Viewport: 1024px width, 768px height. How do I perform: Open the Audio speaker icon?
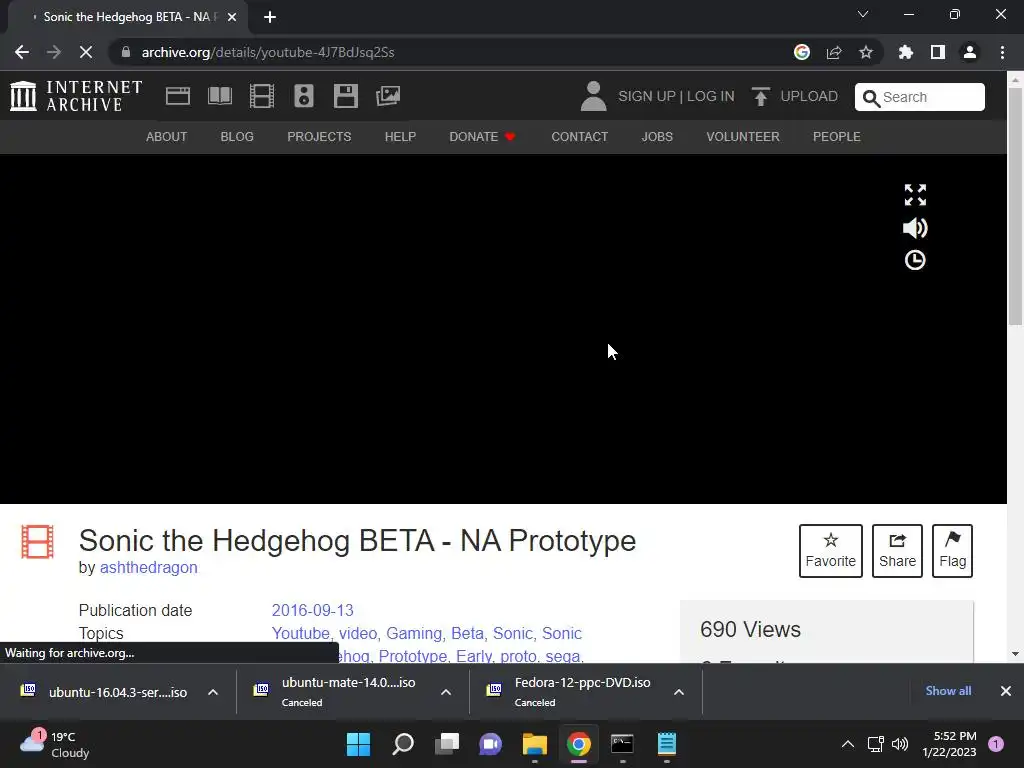(304, 96)
